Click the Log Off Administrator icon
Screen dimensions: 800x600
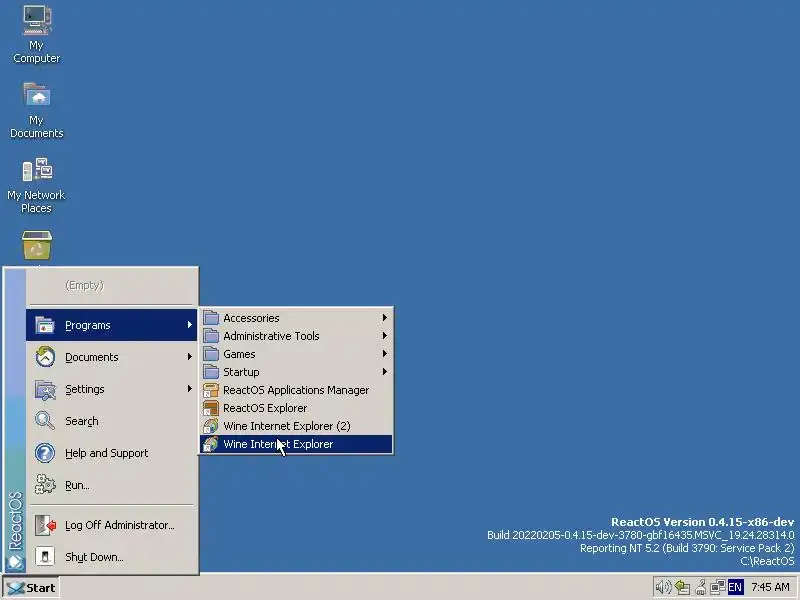pyautogui.click(x=45, y=525)
